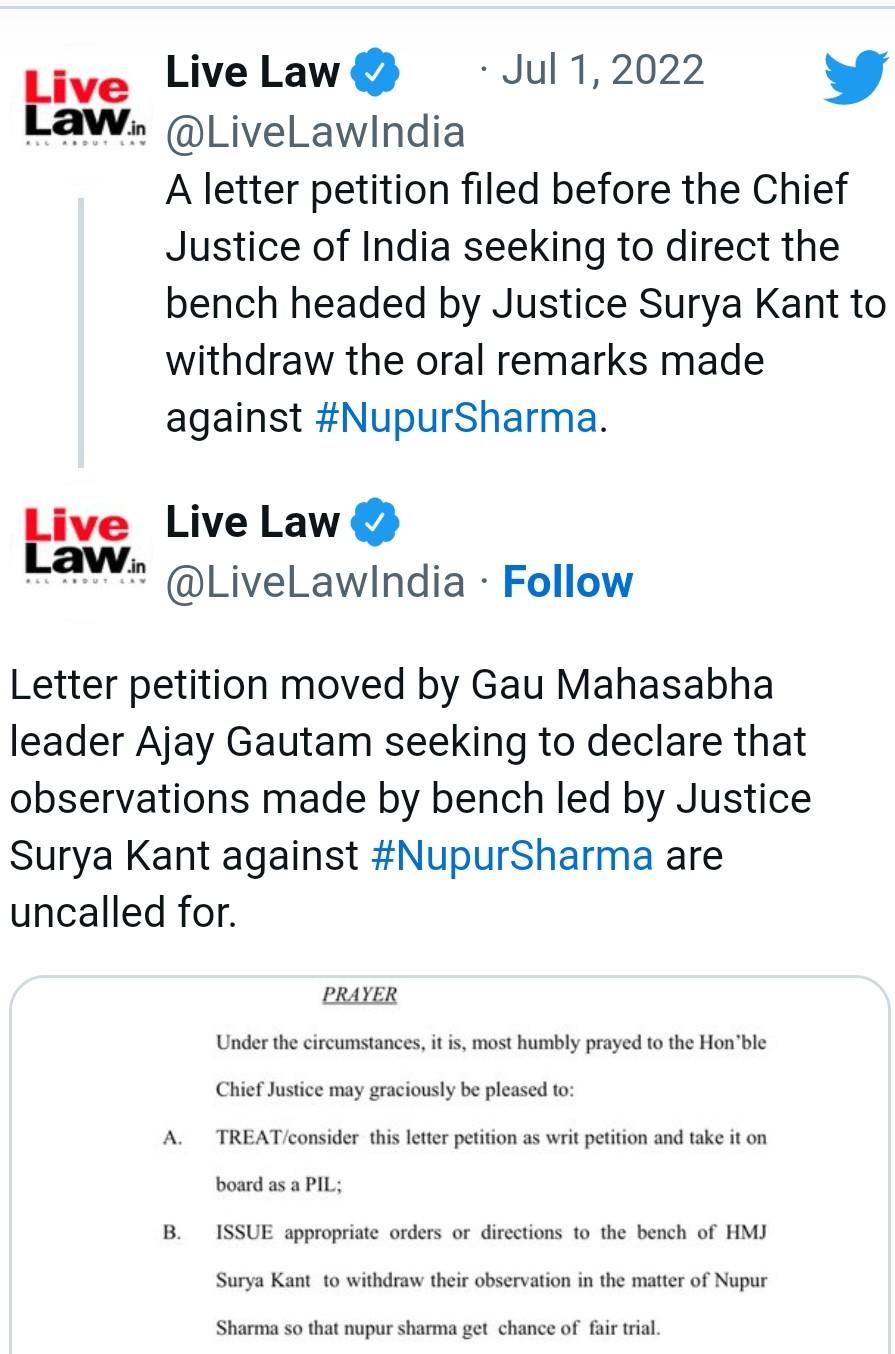Select top Live Law display name
The width and height of the screenshot is (895, 1354).
pyautogui.click(x=252, y=72)
